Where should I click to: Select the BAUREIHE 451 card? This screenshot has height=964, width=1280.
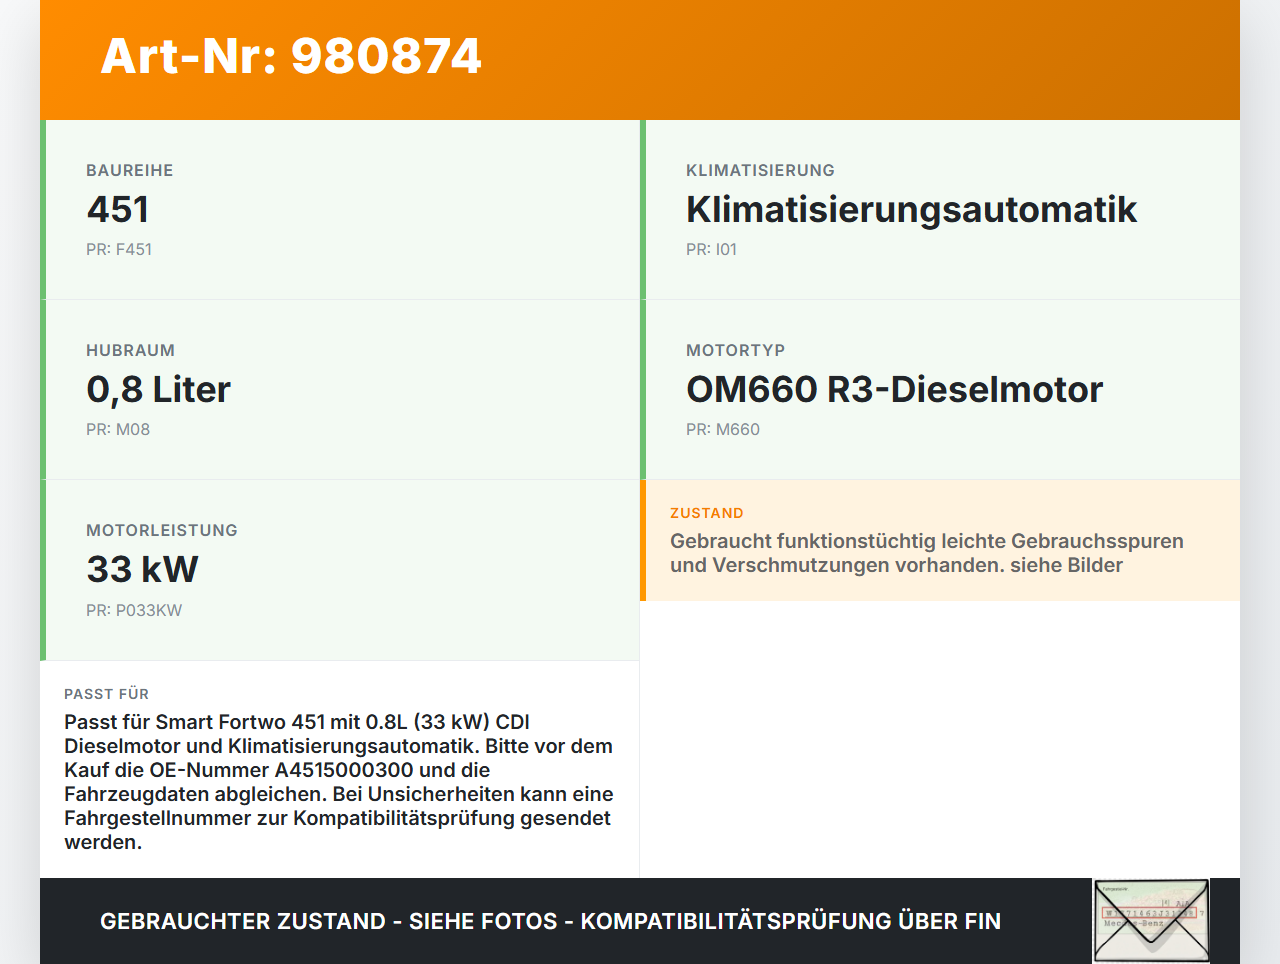coord(340,209)
